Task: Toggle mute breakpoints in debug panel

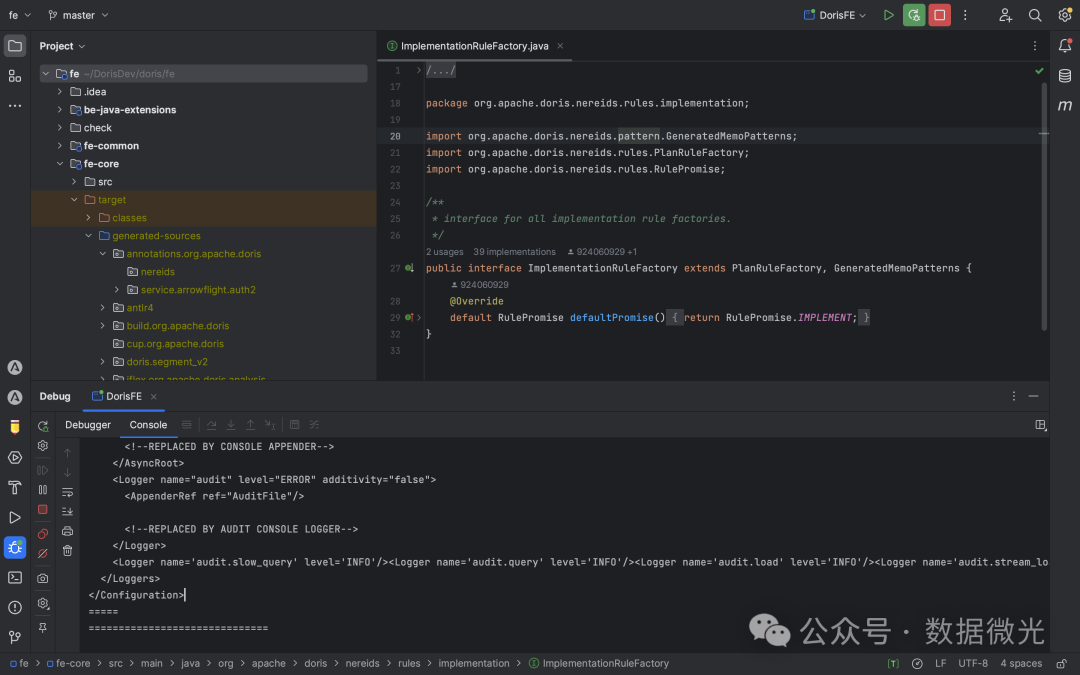Action: [43, 553]
